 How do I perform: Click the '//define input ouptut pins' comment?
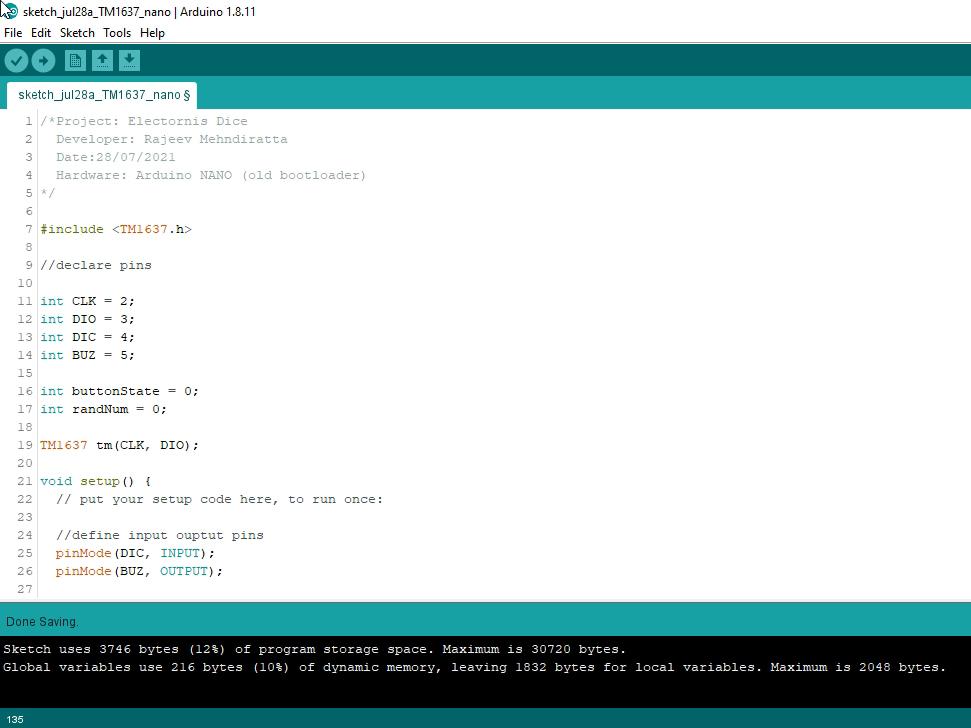(160, 535)
